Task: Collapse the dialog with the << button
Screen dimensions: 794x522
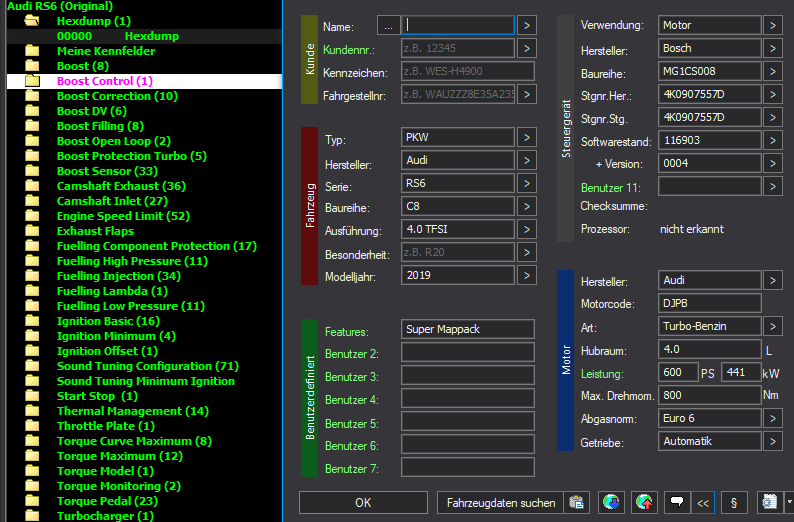Action: [703, 502]
